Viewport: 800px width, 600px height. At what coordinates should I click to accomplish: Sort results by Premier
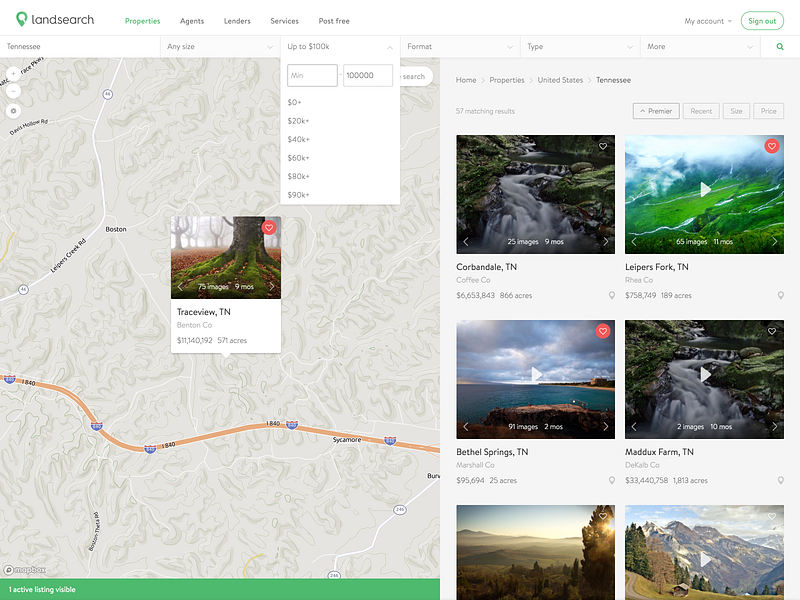point(656,111)
